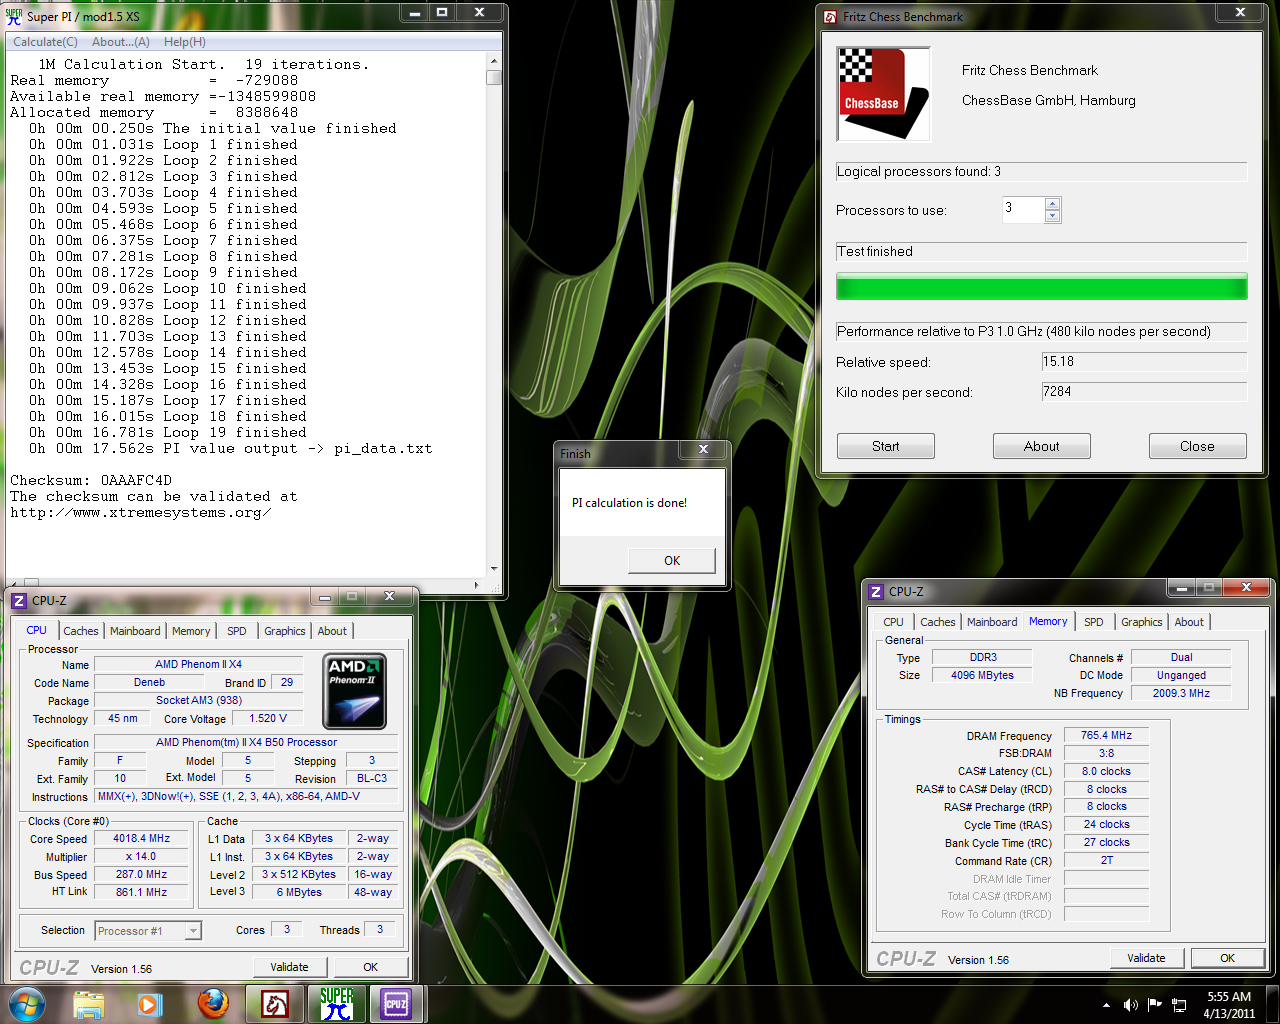Switch to Super PI taskbar icon

coord(337,1004)
